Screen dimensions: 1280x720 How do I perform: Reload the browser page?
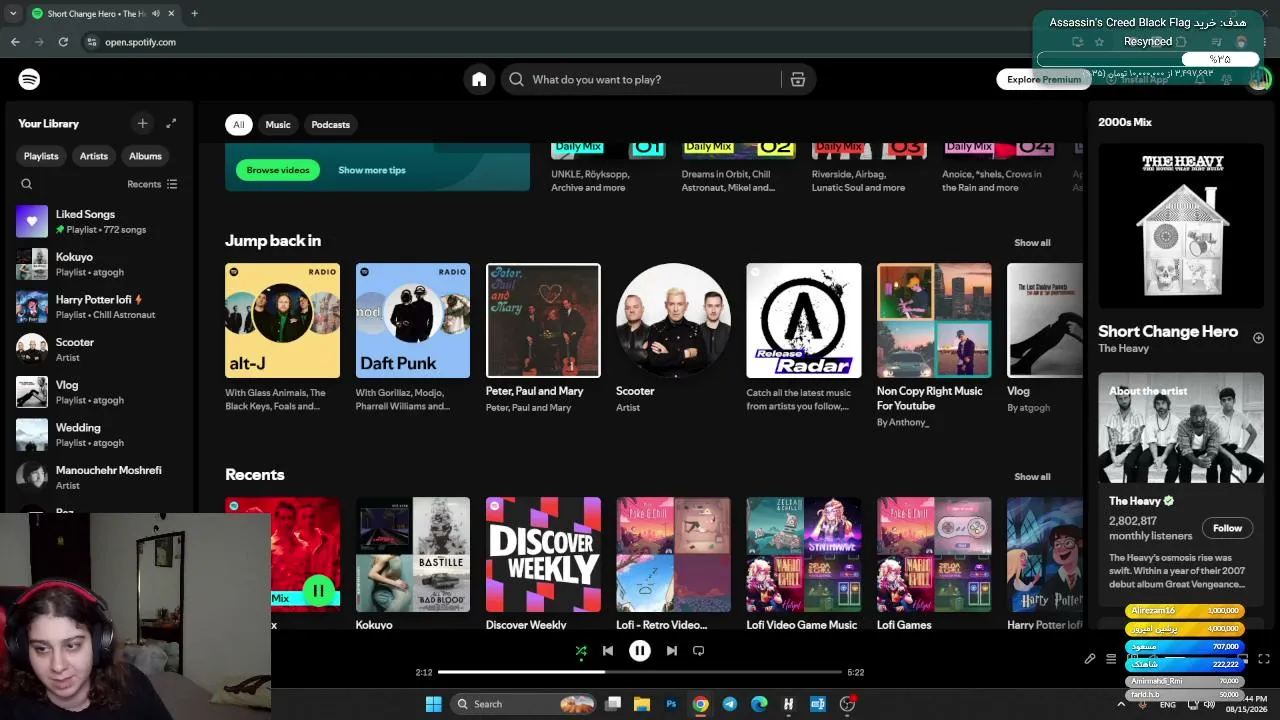(63, 42)
